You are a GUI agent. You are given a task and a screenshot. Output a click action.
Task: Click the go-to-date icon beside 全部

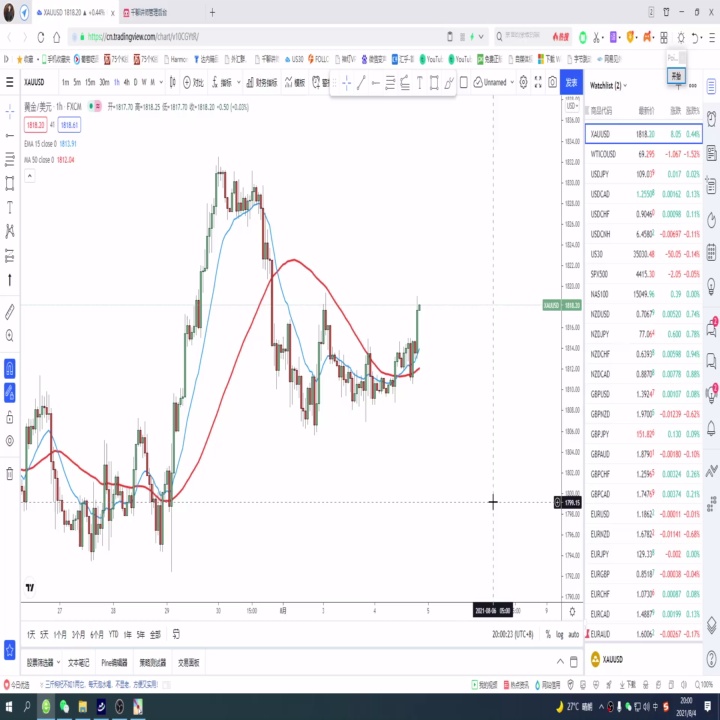tap(176, 634)
